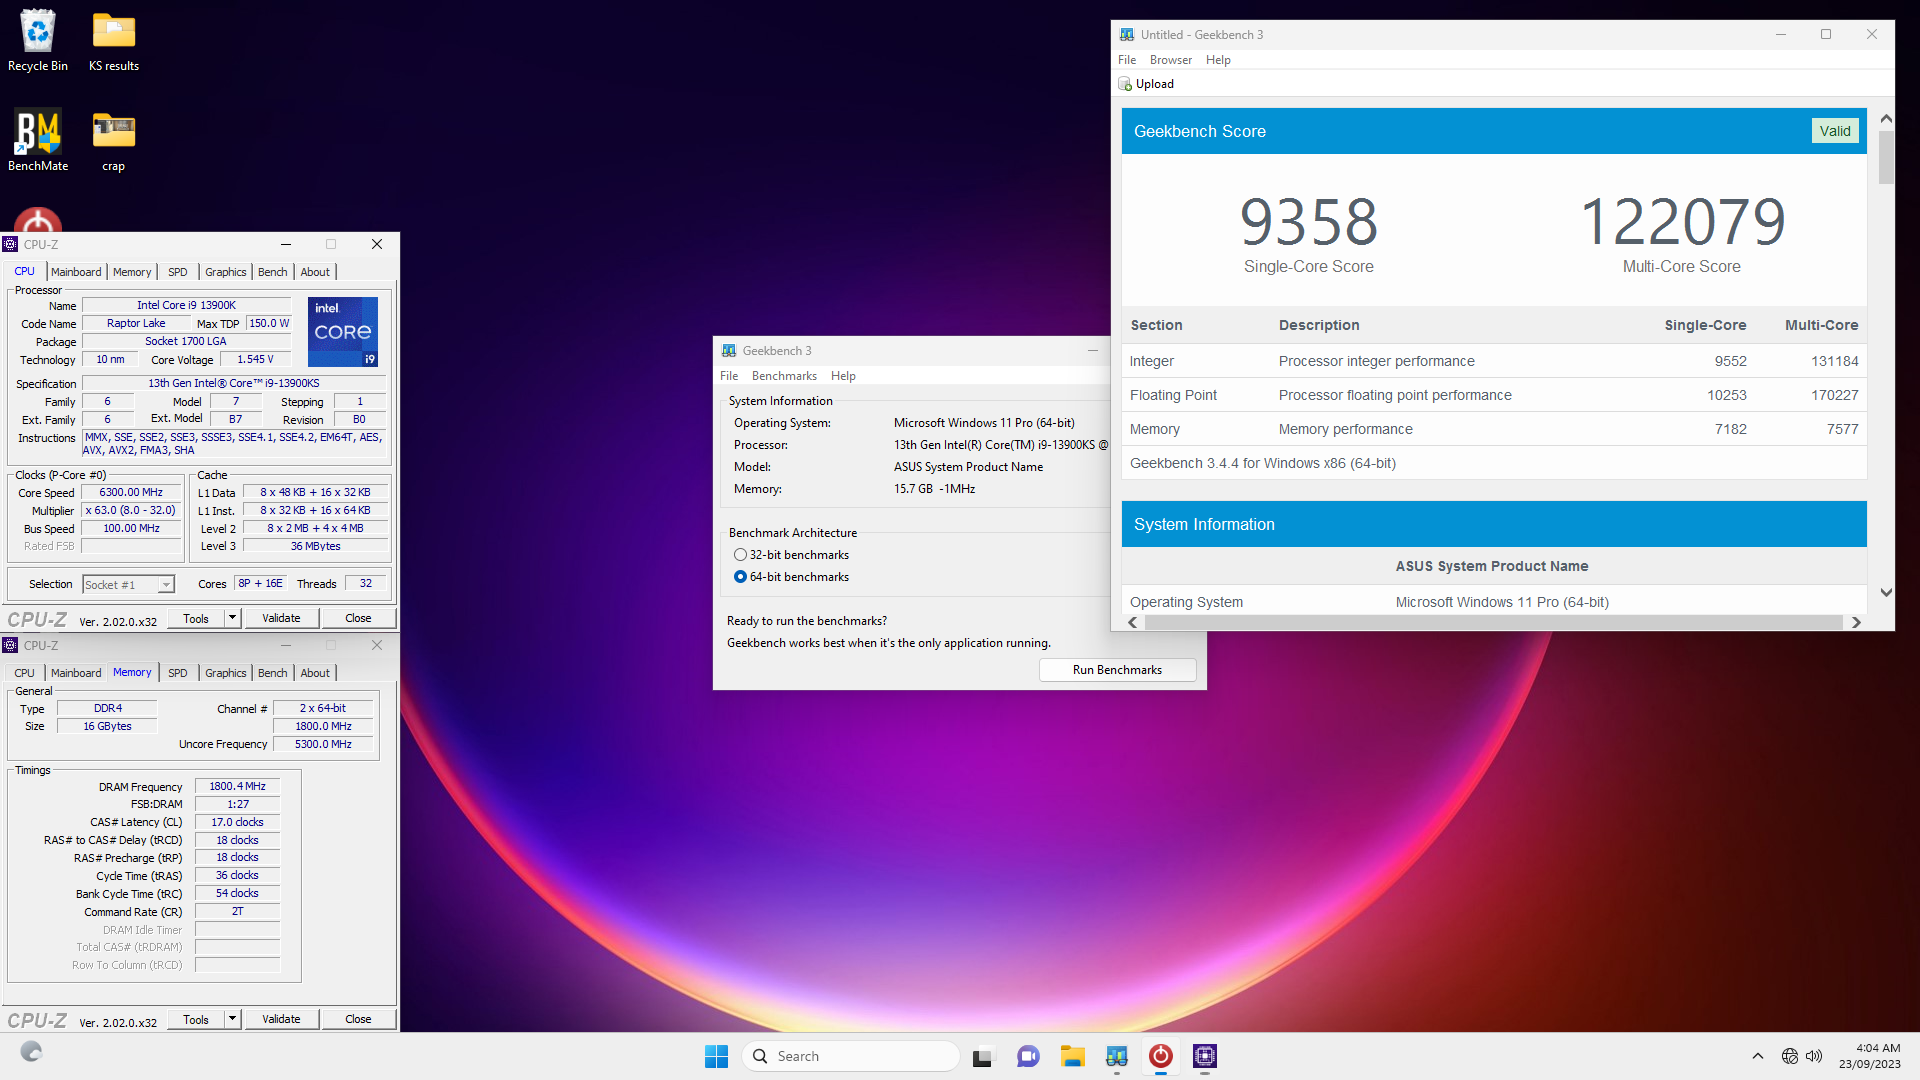The height and width of the screenshot is (1080, 1920).
Task: Click the CPU-Z title bar icon of top window
Action: pyautogui.click(x=11, y=244)
